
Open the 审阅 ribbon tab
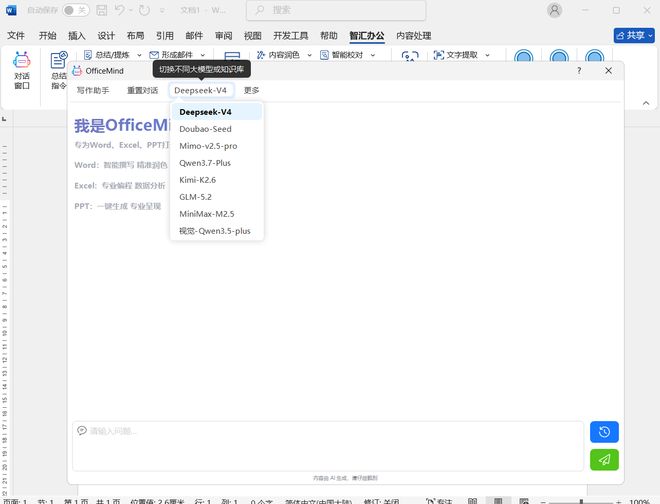click(x=224, y=36)
